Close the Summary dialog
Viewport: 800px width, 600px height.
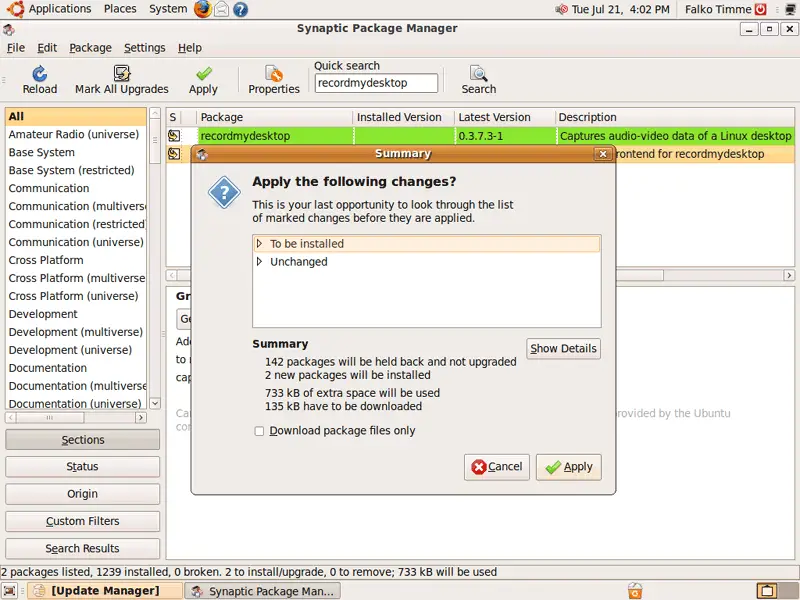pyautogui.click(x=603, y=154)
